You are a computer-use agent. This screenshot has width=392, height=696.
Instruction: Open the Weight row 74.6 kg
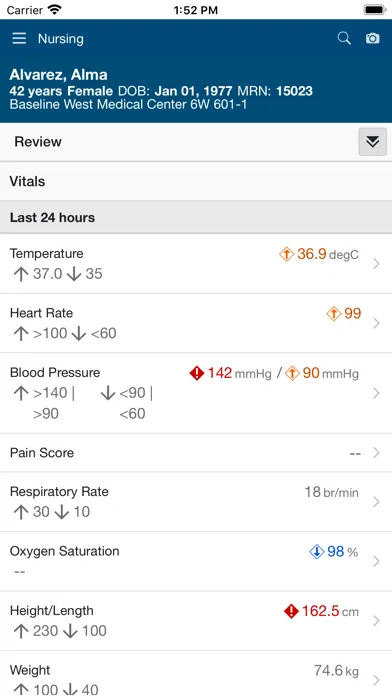click(196, 674)
